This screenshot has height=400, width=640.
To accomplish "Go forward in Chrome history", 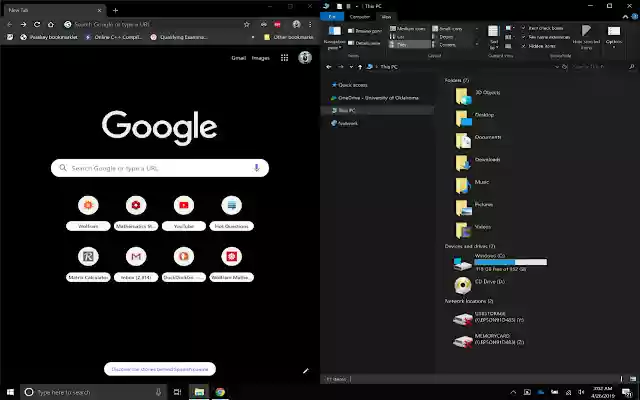I will (23, 24).
